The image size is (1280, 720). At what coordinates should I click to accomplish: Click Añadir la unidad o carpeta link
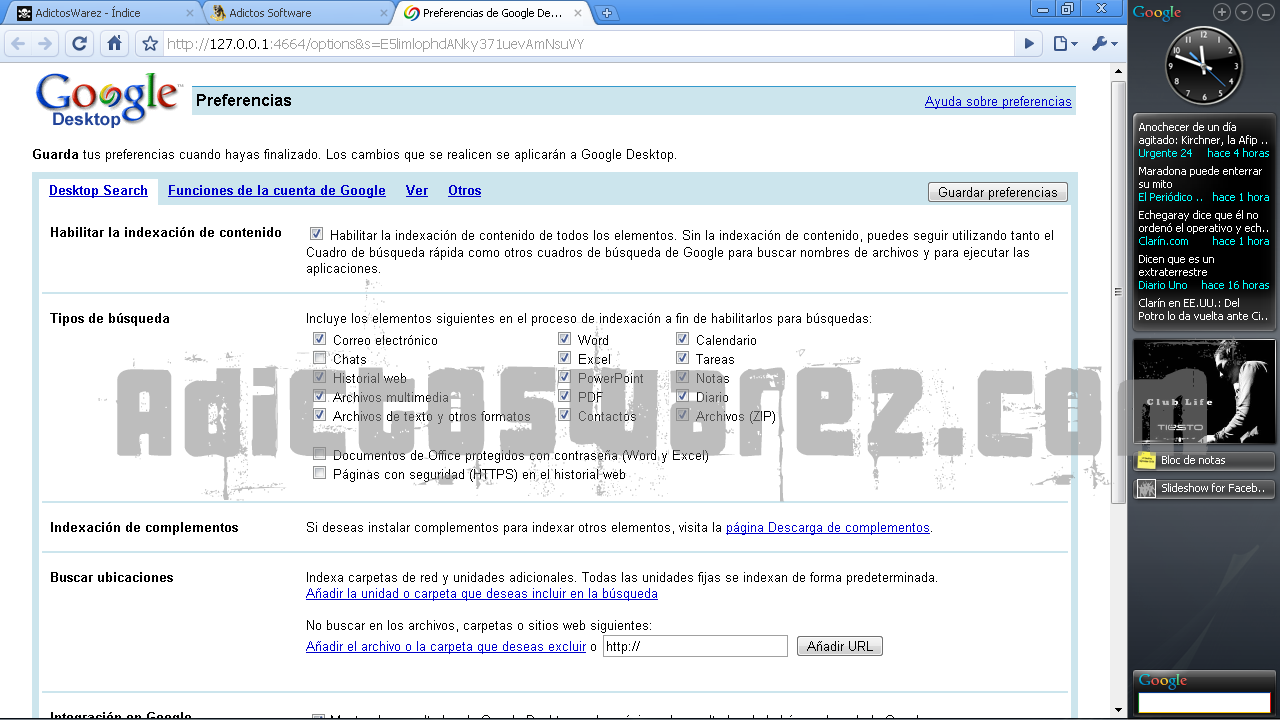482,593
